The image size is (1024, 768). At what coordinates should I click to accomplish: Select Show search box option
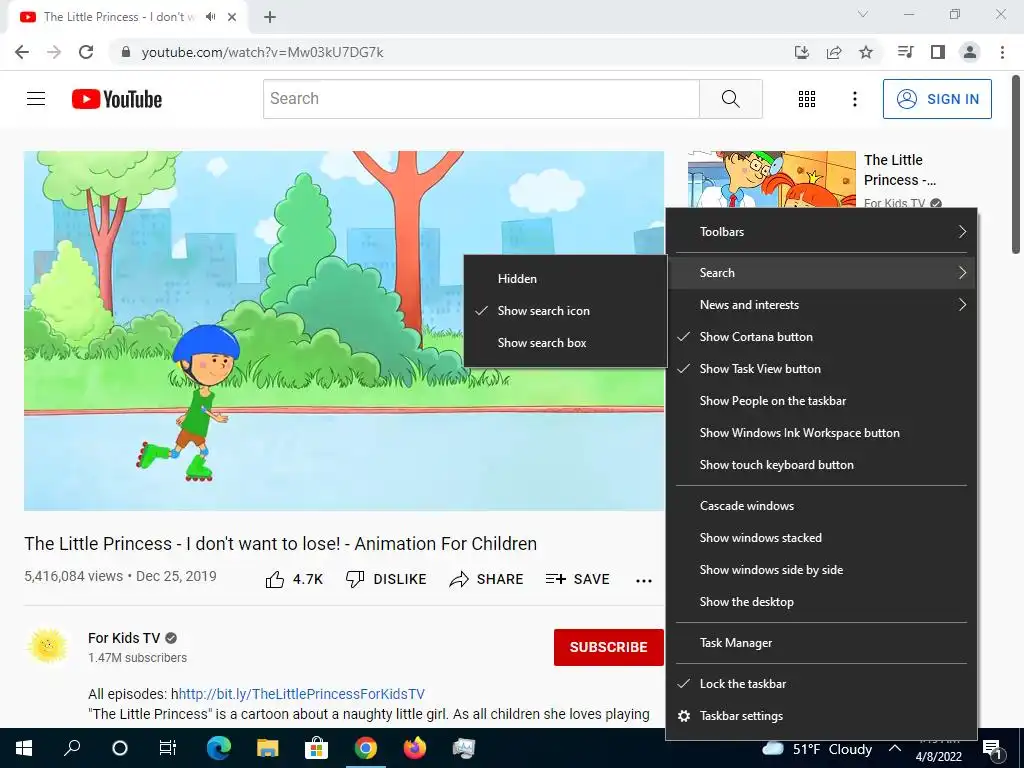click(x=566, y=343)
